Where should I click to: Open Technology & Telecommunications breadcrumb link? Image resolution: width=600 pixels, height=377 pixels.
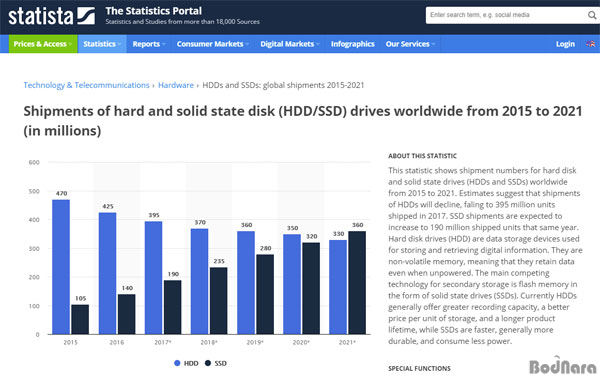pos(86,85)
